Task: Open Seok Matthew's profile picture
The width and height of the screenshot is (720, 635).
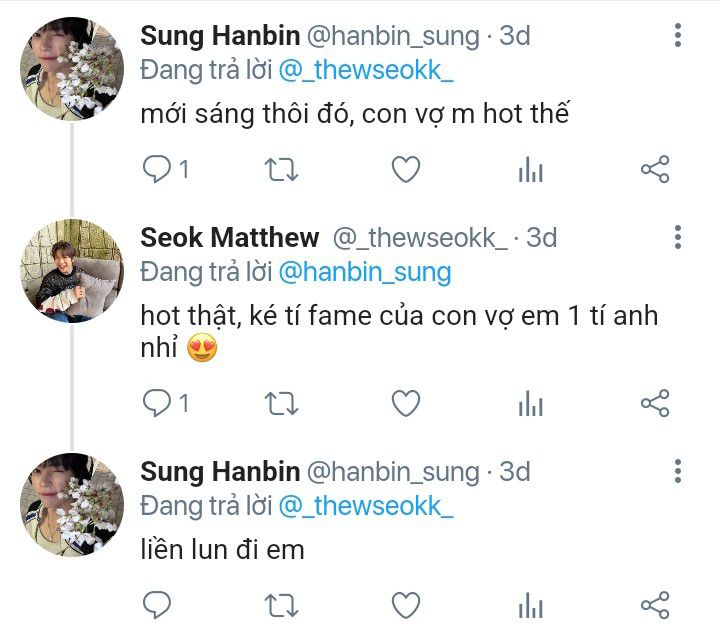Action: (x=72, y=270)
